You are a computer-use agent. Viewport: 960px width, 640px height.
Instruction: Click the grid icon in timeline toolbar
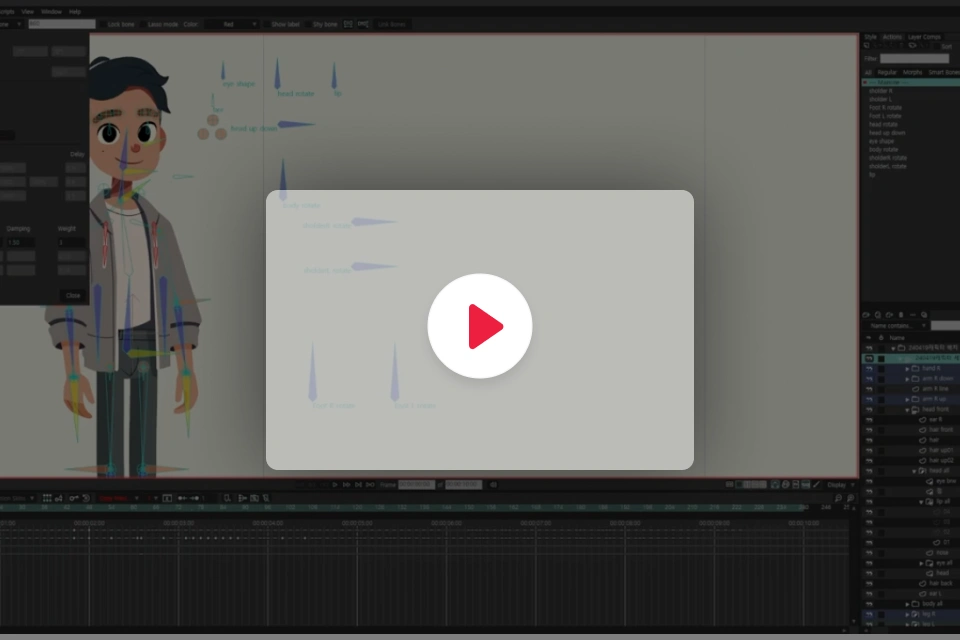(x=47, y=498)
